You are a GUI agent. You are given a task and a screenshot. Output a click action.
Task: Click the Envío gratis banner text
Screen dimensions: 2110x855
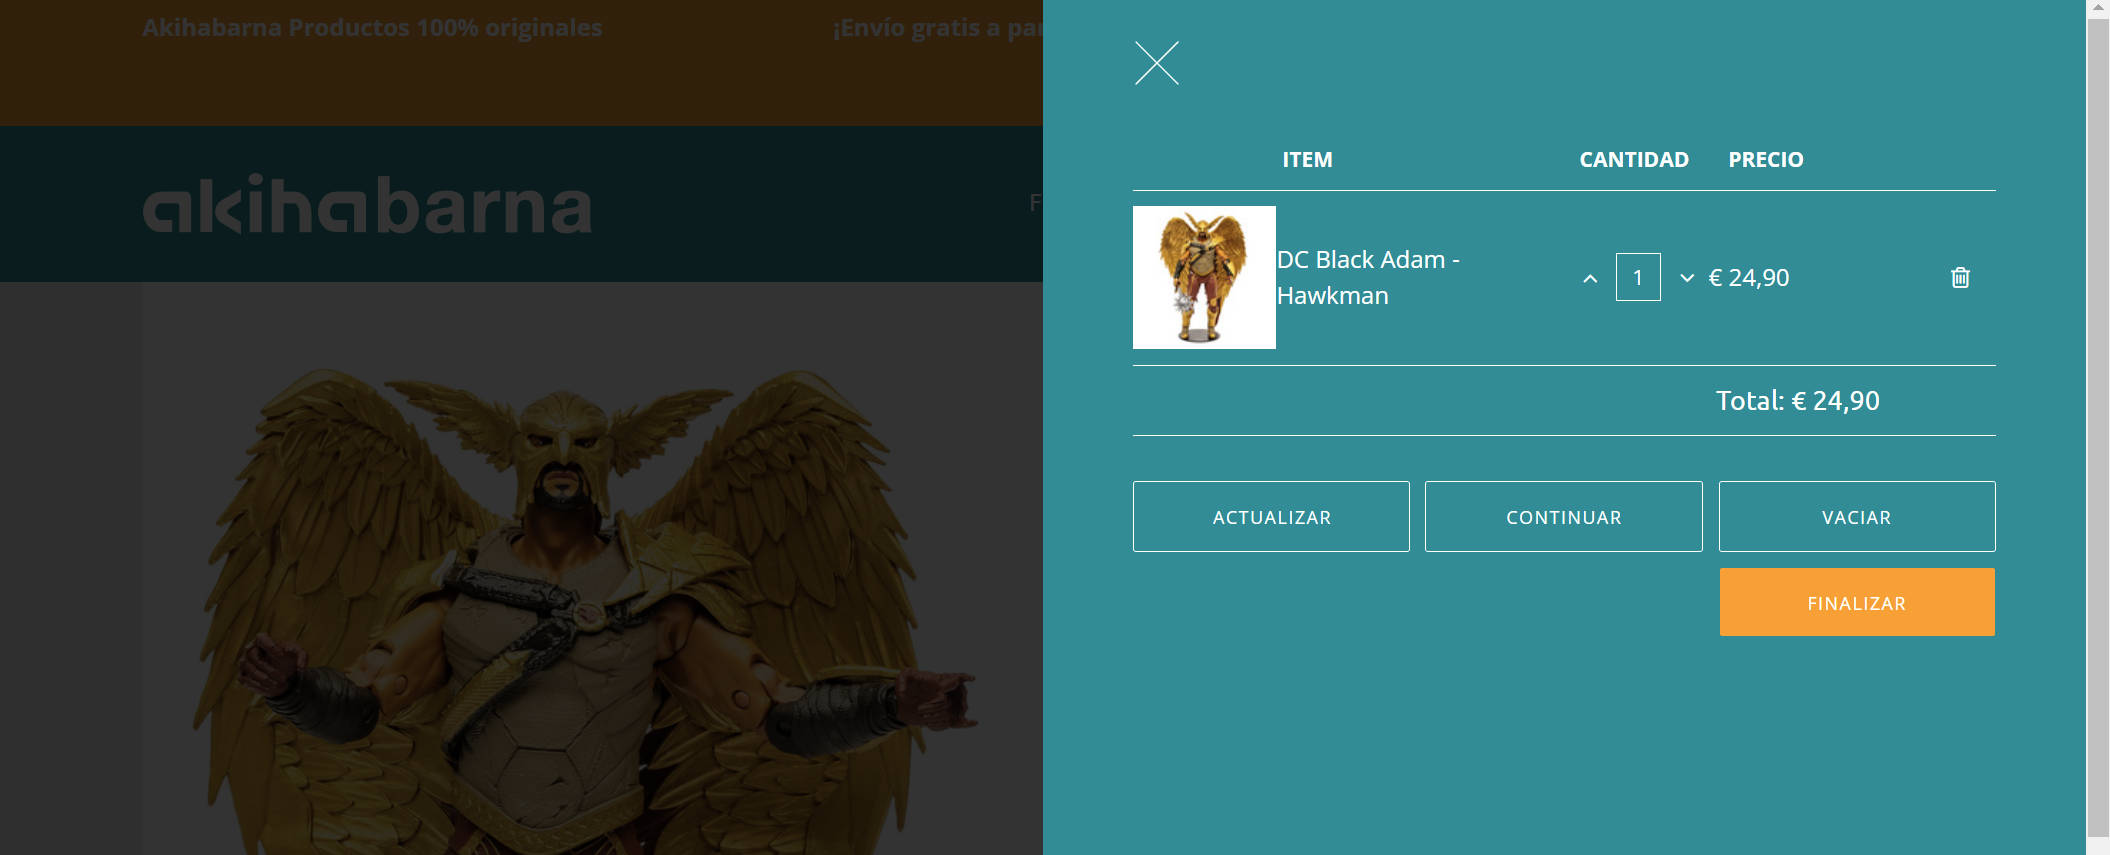938,28
